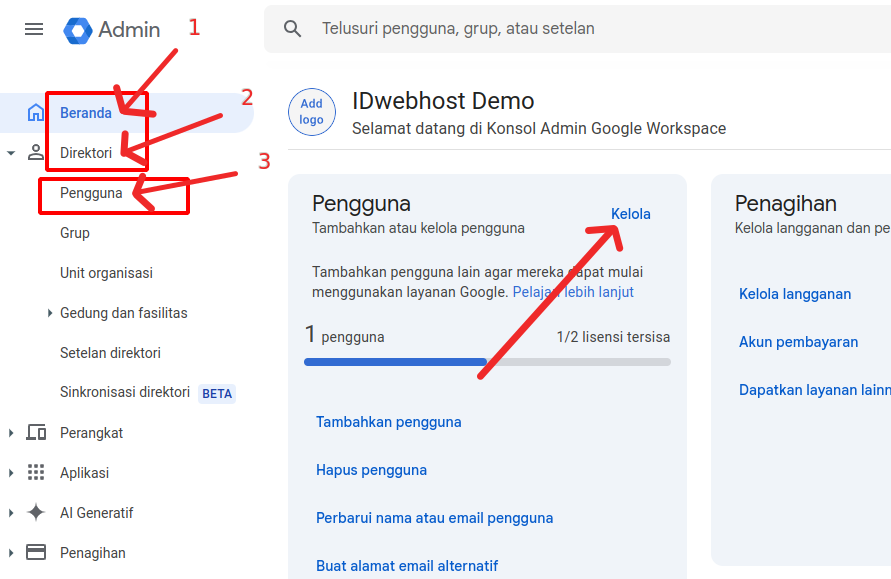This screenshot has height=579, width=891.
Task: Select Direktori in sidebar
Action: click(86, 153)
